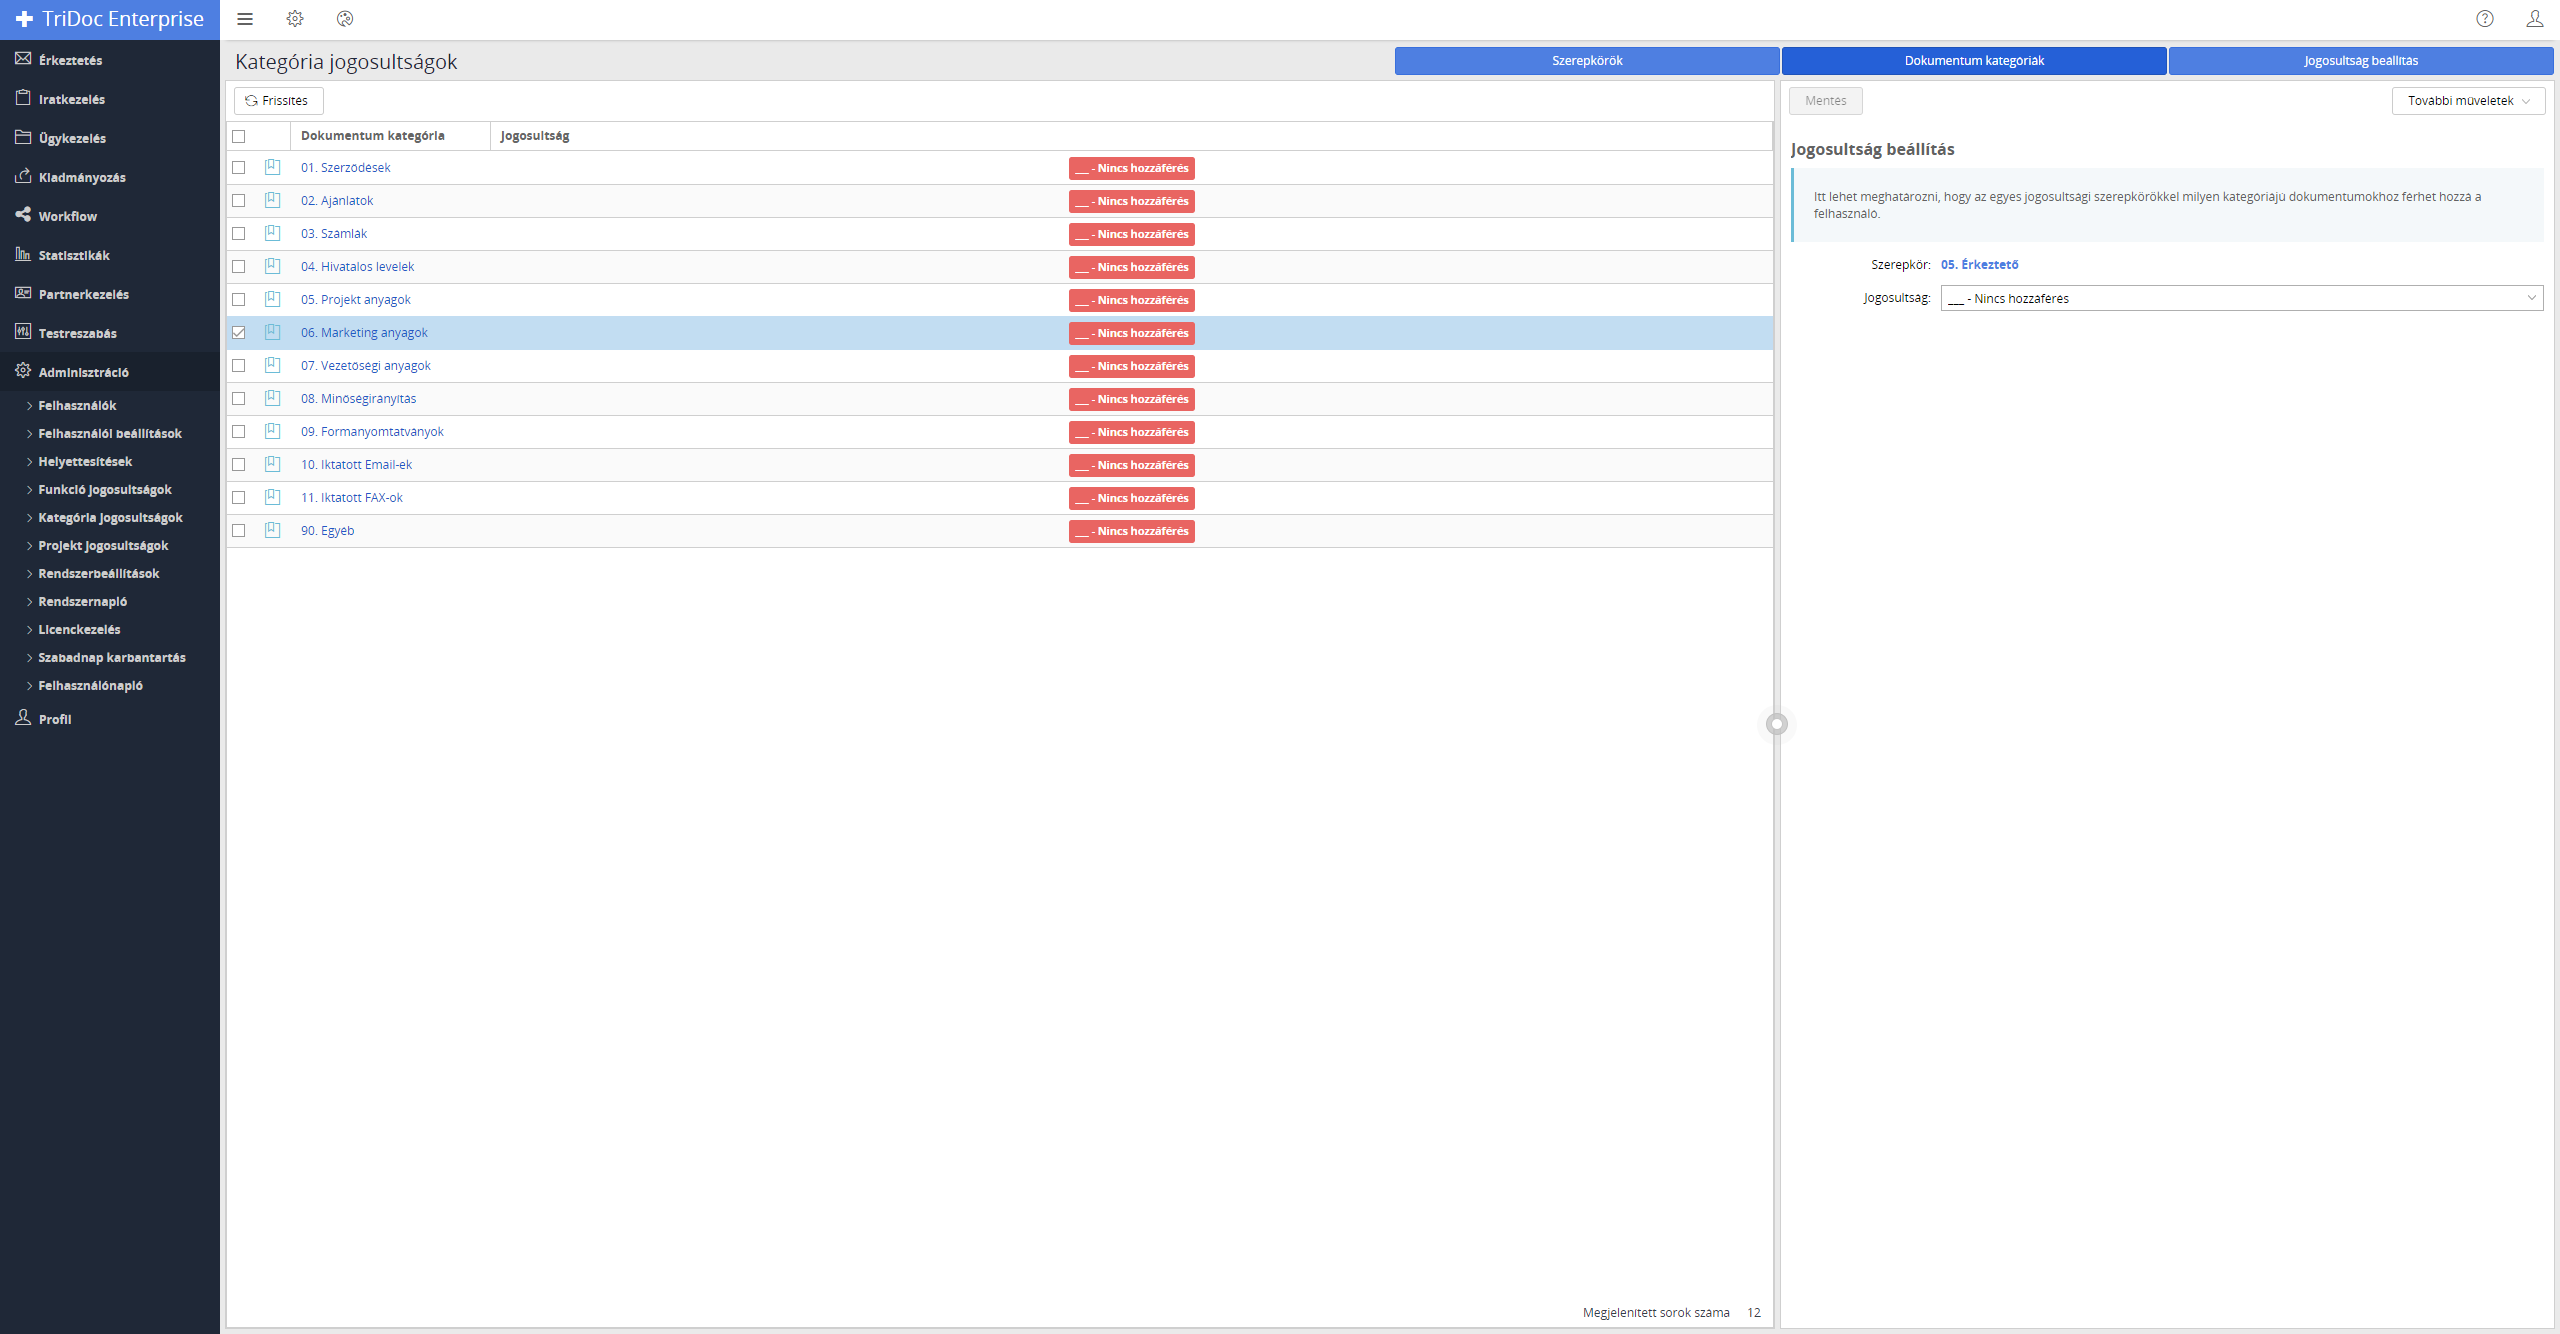Click the color palette theme icon
Image resolution: width=2560 pixels, height=1334 pixels.
pyautogui.click(x=345, y=19)
